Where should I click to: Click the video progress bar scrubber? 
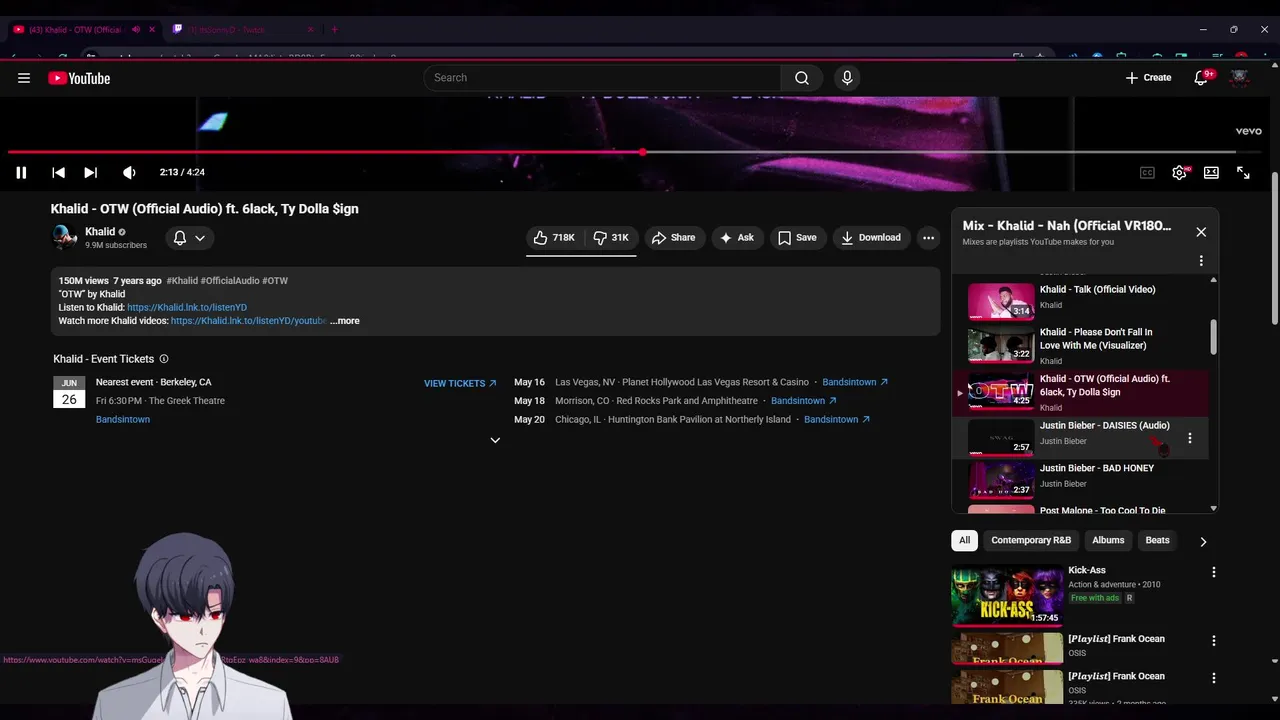click(x=643, y=152)
